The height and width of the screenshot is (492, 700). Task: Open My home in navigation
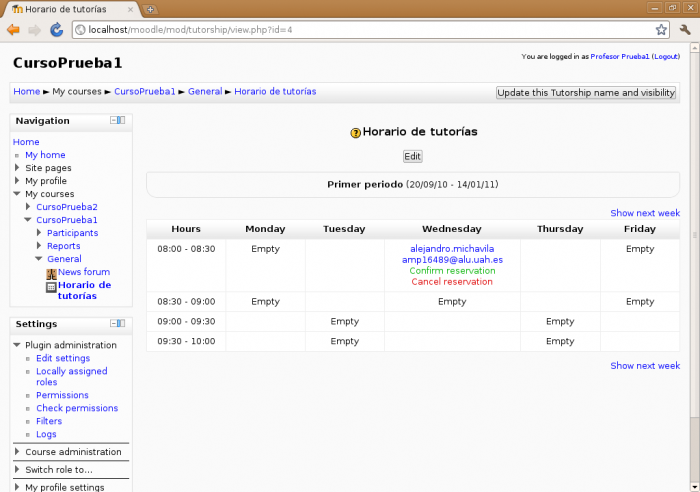45,155
